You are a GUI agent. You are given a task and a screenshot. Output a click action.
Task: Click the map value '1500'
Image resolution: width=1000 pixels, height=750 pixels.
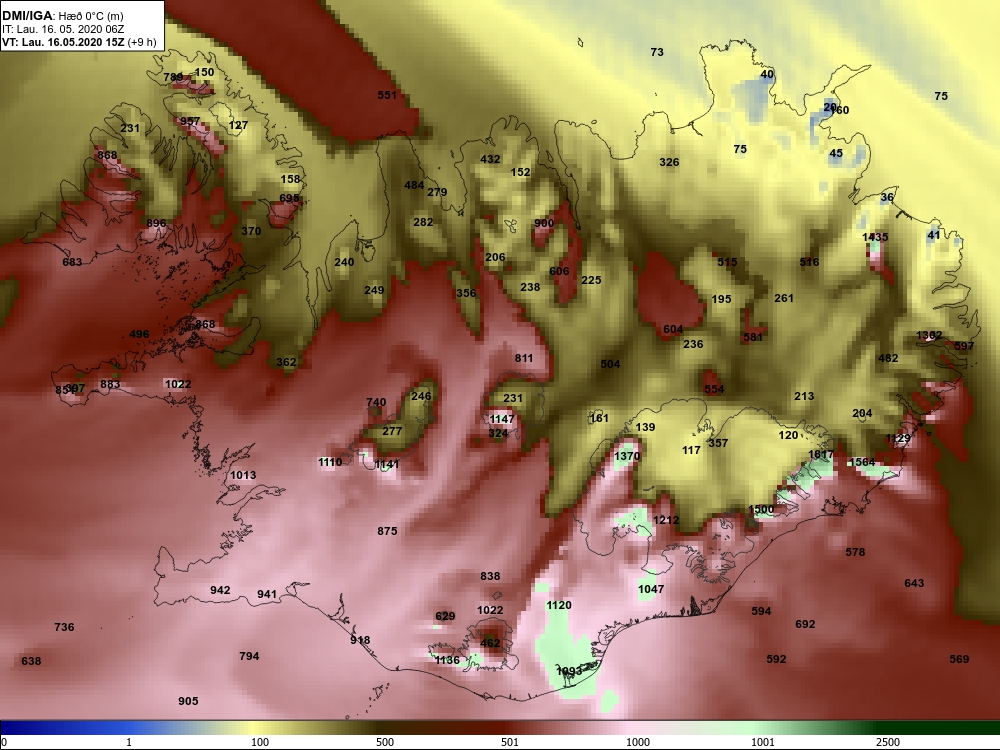(x=761, y=510)
